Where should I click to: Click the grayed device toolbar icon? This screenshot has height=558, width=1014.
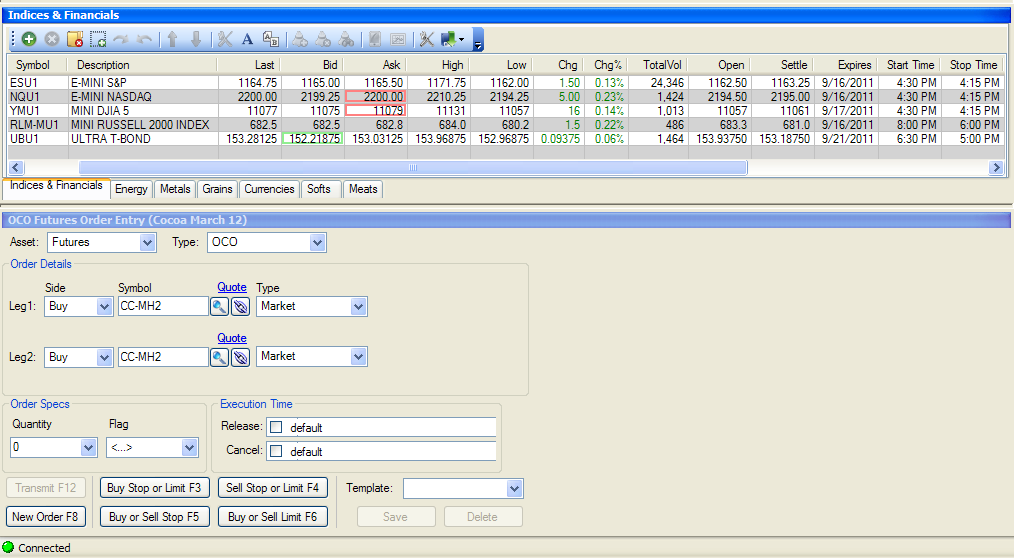374,39
